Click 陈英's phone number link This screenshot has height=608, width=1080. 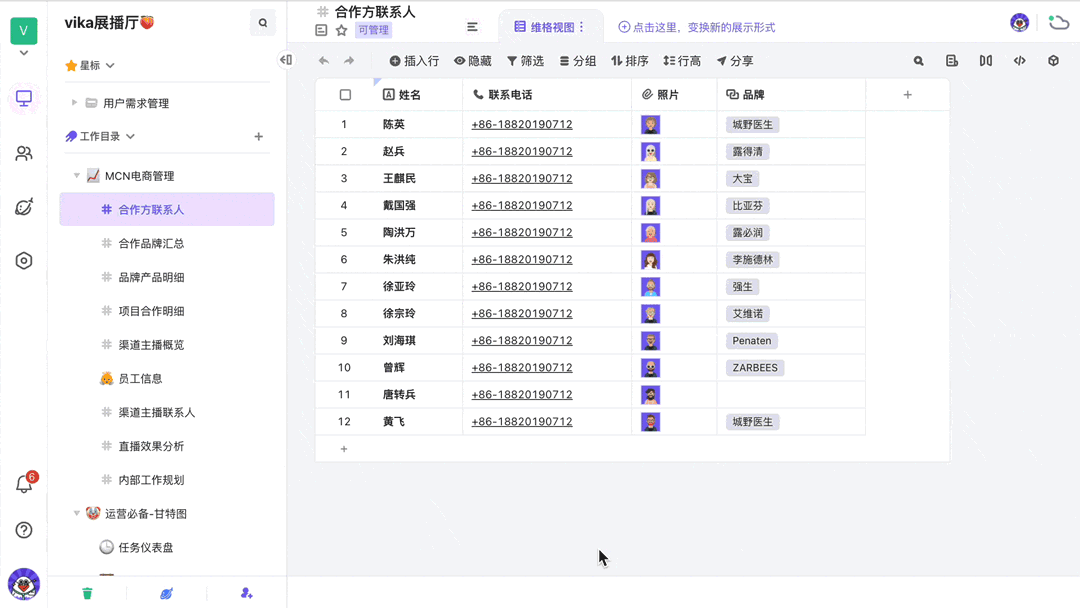(x=521, y=125)
